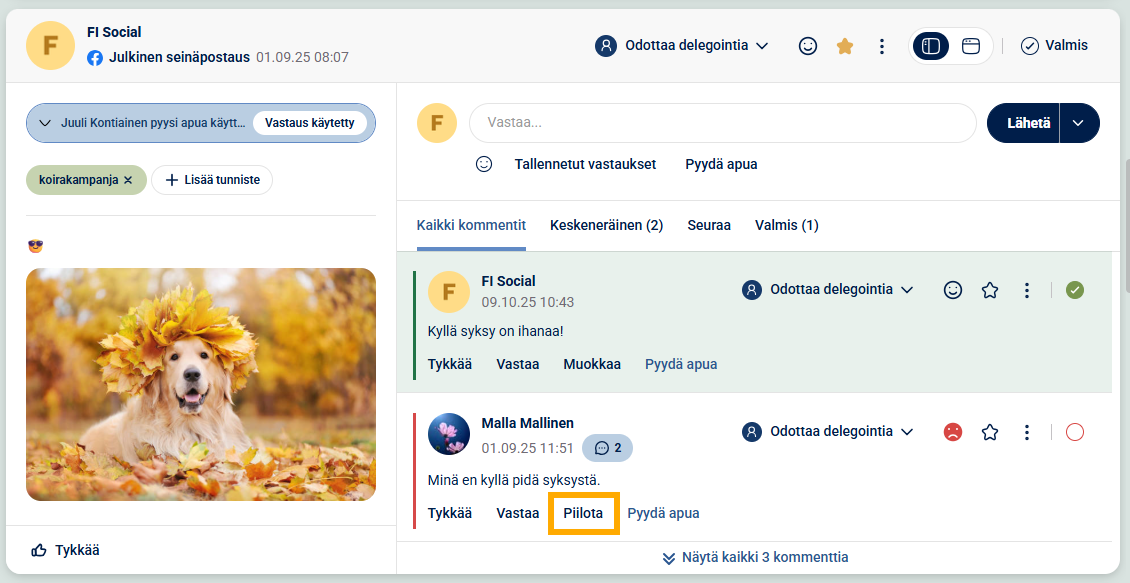
Task: Remove the koirakampanja tag with the x
Action: click(128, 180)
